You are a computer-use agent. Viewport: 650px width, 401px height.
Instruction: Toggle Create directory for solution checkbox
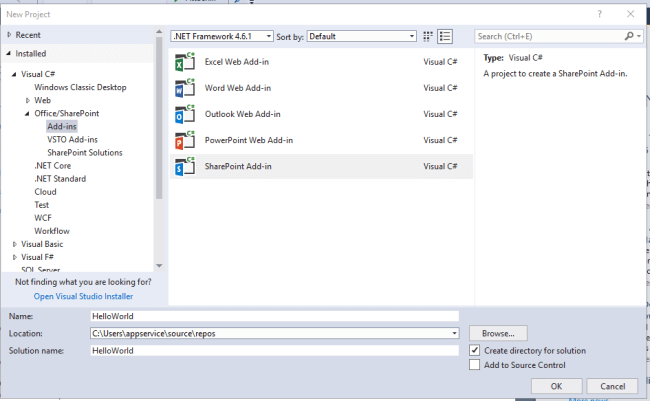pyautogui.click(x=475, y=350)
